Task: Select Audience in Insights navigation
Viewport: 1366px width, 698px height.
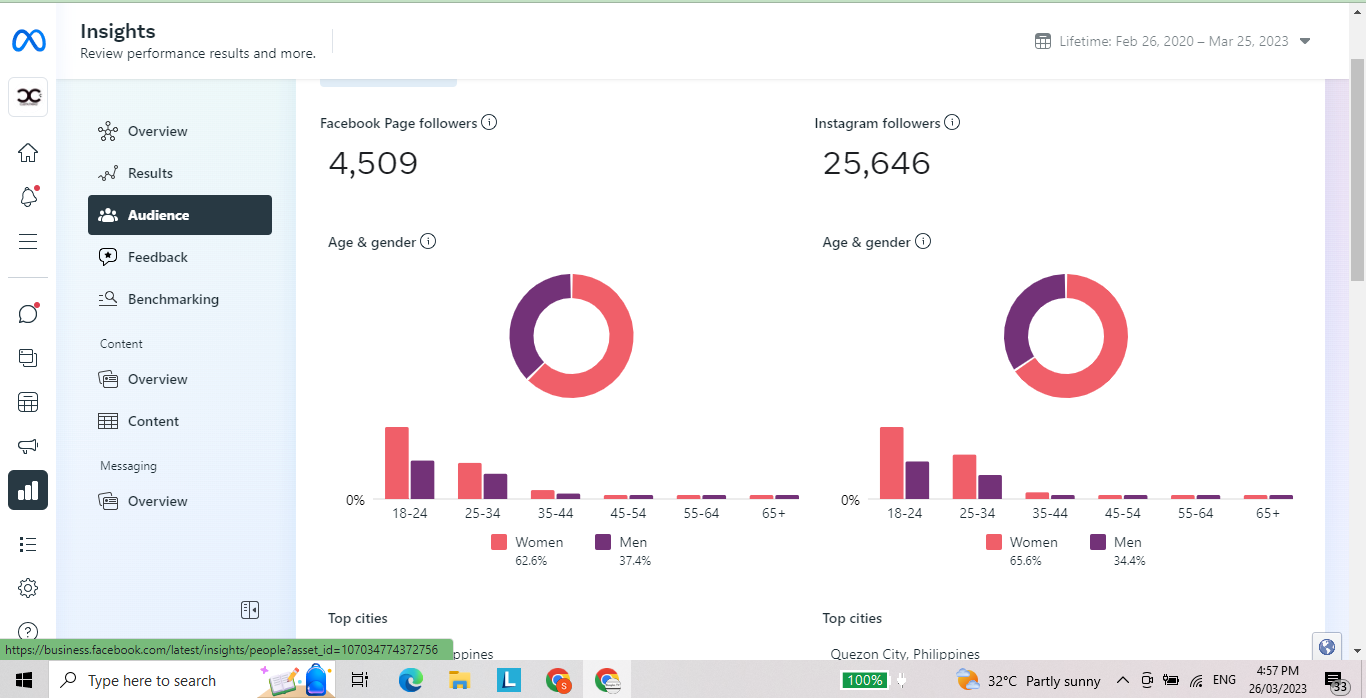Action: (x=180, y=215)
